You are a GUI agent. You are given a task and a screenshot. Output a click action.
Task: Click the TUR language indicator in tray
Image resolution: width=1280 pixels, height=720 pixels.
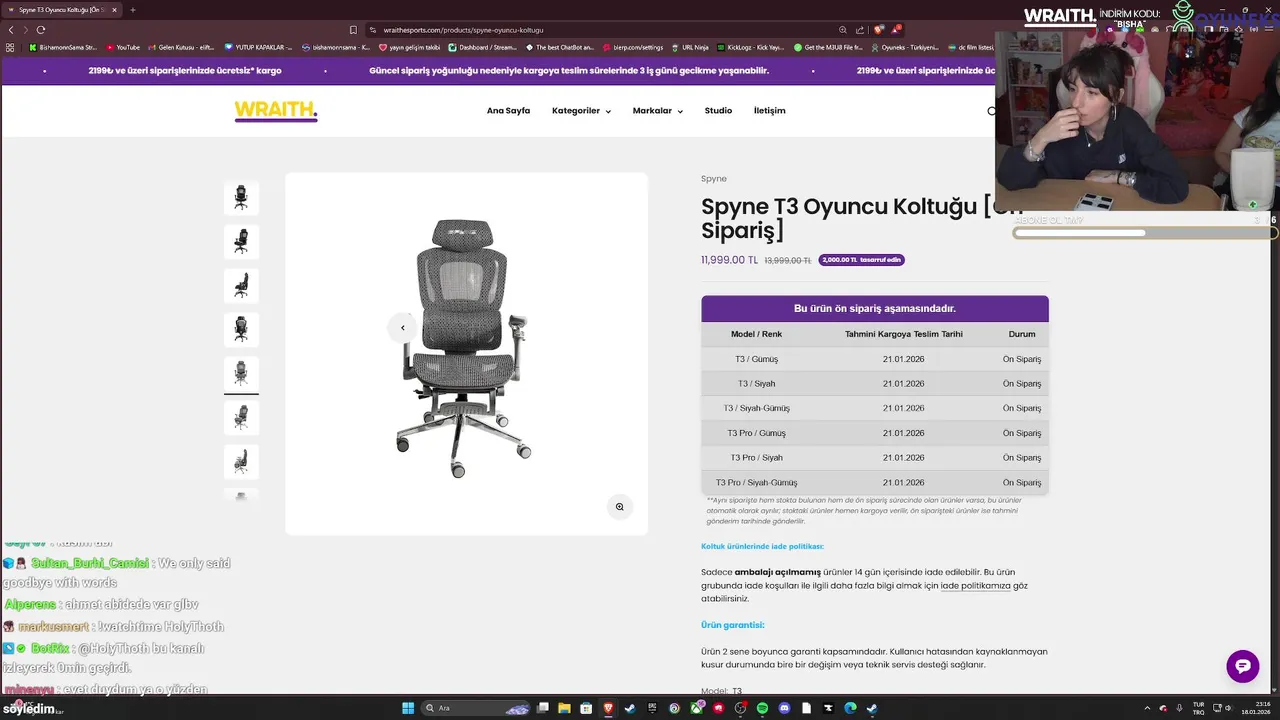point(1199,708)
